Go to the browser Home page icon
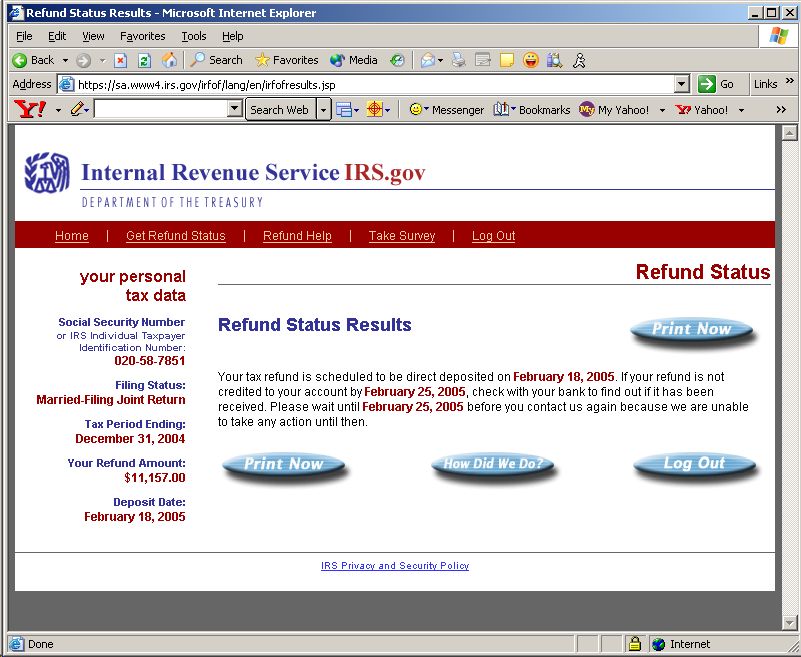 [x=169, y=60]
